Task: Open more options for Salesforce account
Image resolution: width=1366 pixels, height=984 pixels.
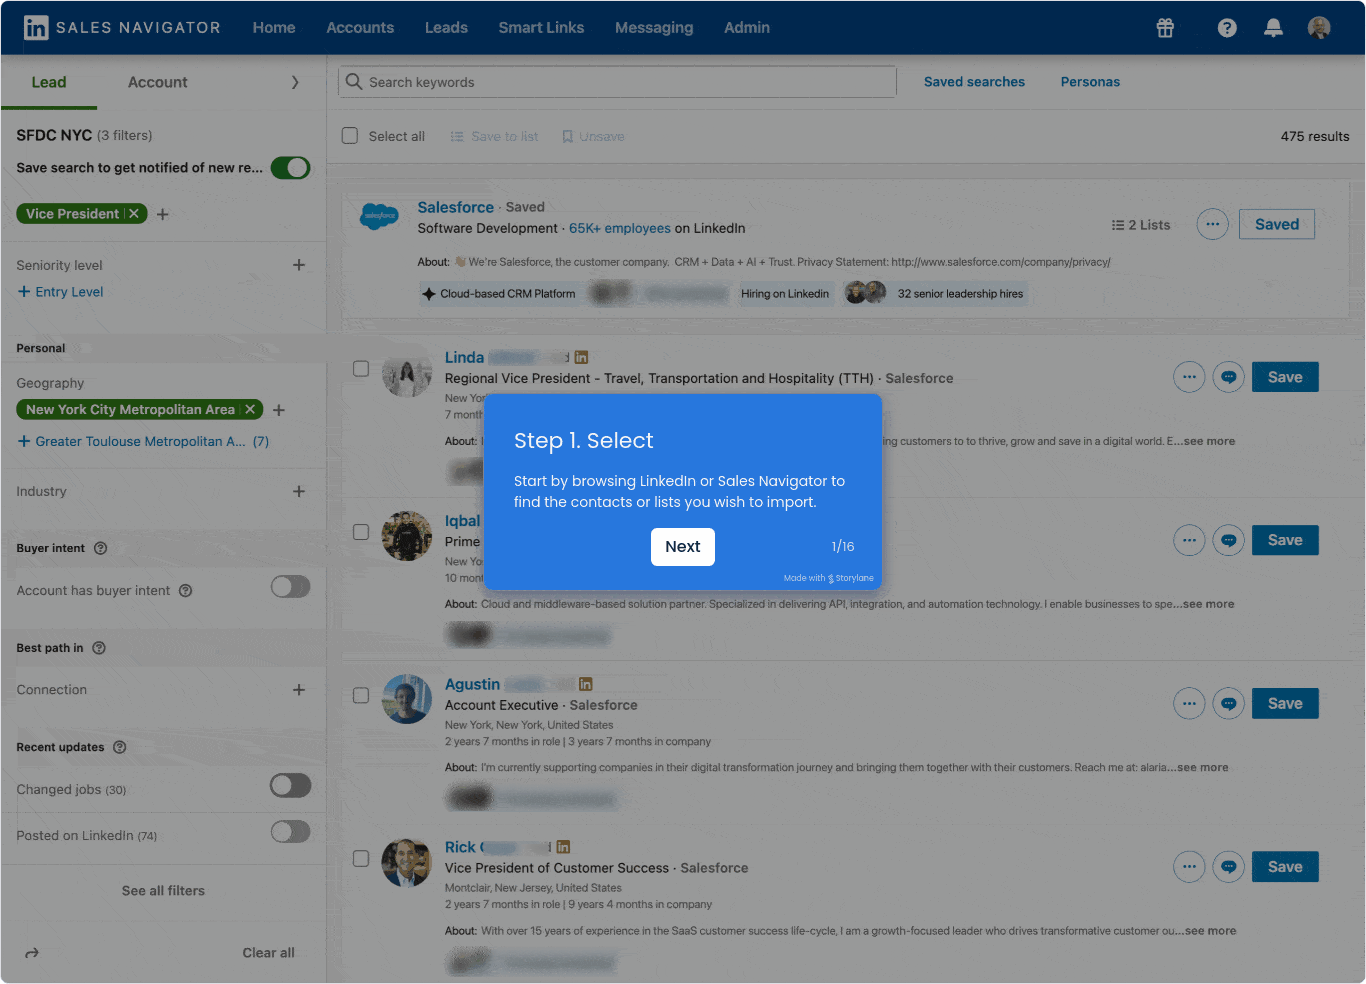Action: click(1212, 224)
